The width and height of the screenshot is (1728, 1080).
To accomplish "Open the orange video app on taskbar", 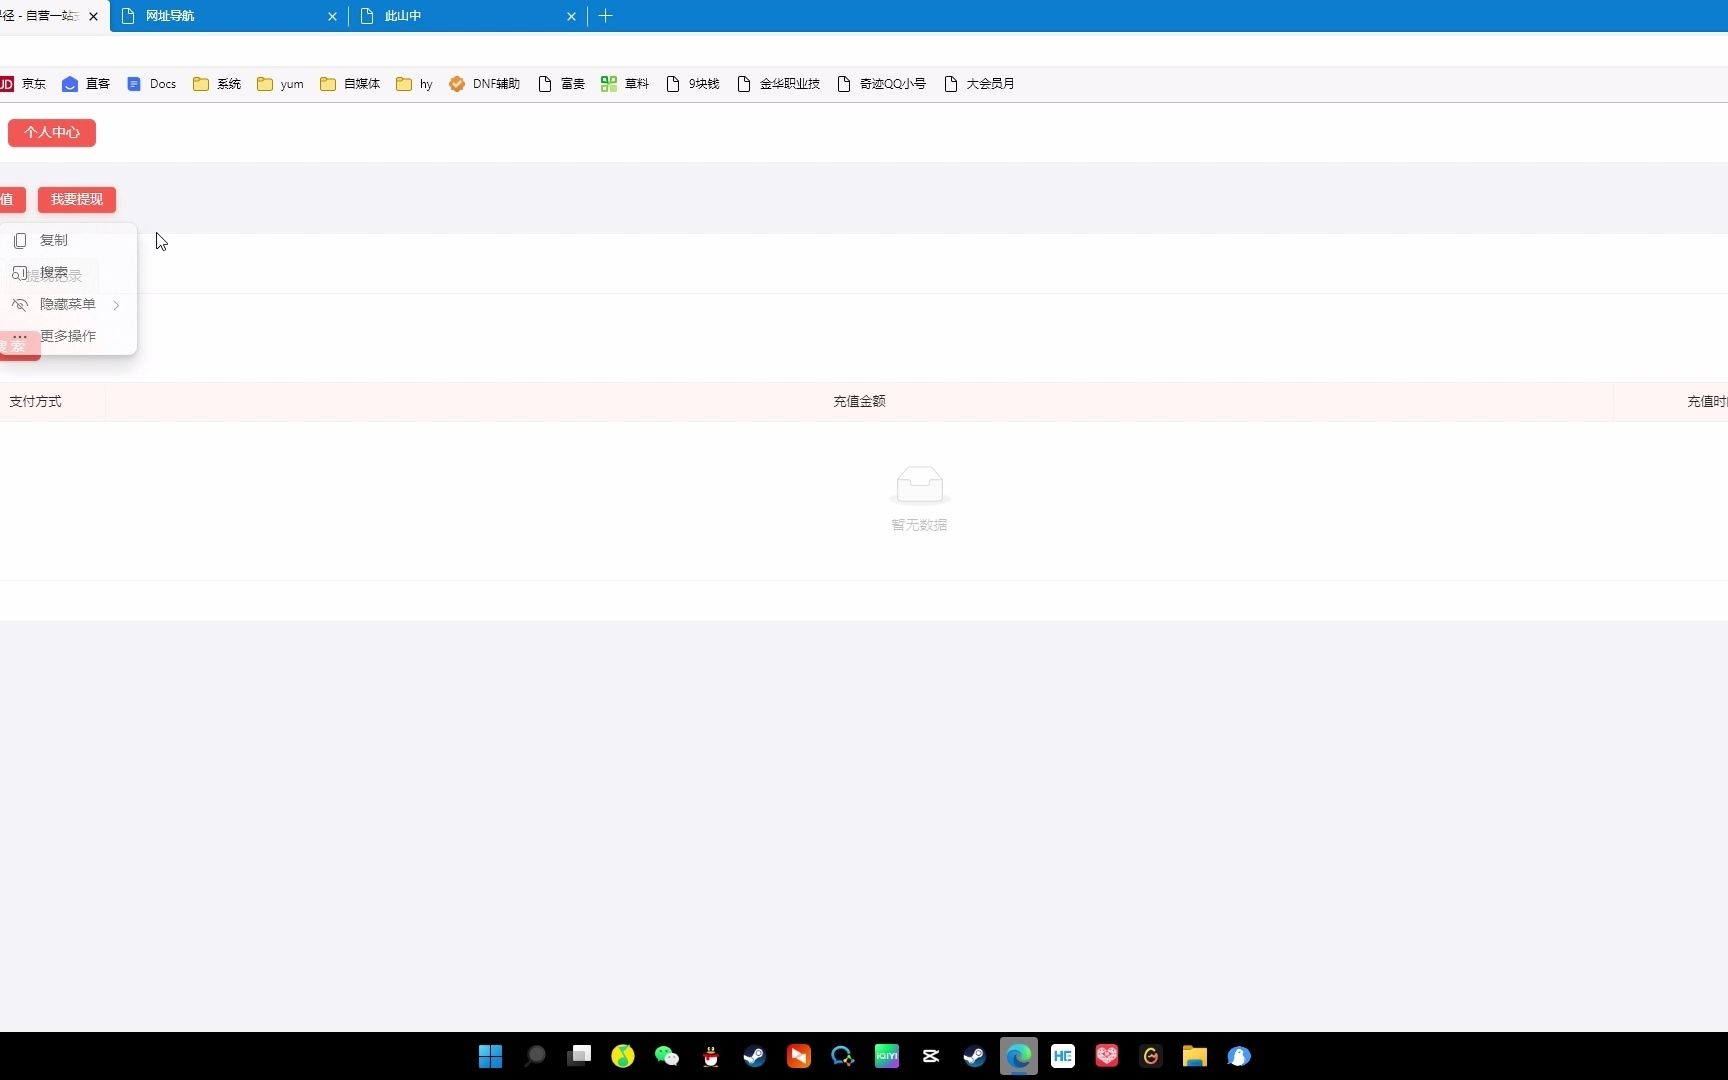I will [x=799, y=1056].
